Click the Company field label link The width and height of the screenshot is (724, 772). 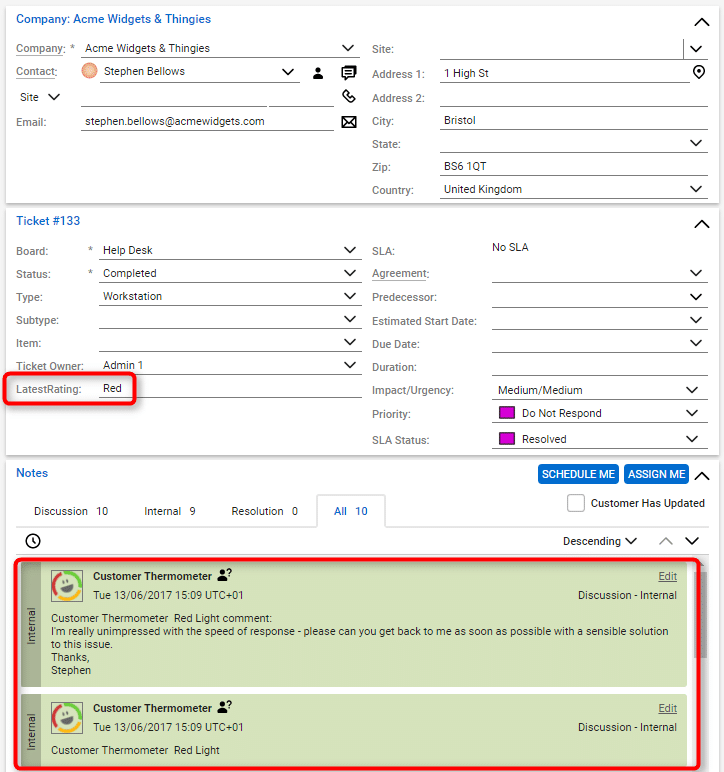[x=41, y=48]
